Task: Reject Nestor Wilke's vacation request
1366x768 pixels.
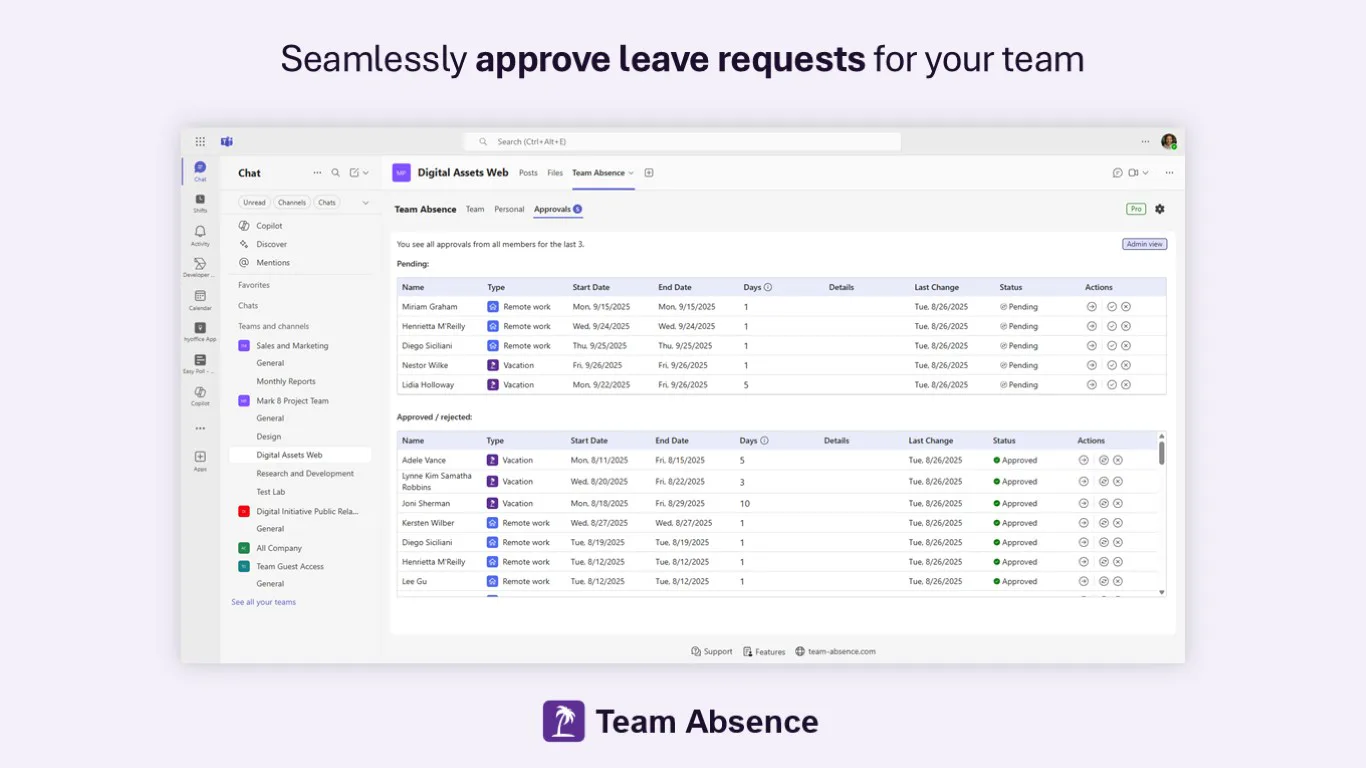Action: [1126, 365]
